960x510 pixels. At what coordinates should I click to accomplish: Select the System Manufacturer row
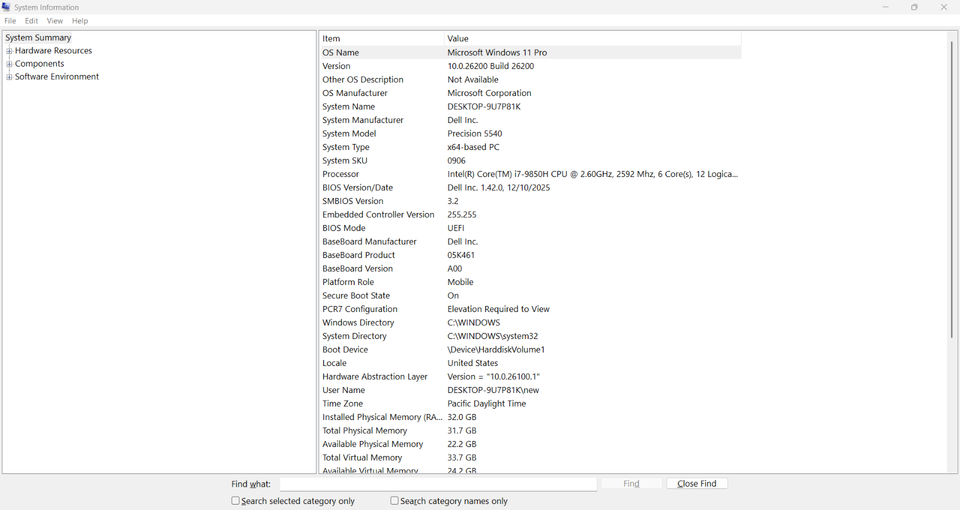point(530,120)
